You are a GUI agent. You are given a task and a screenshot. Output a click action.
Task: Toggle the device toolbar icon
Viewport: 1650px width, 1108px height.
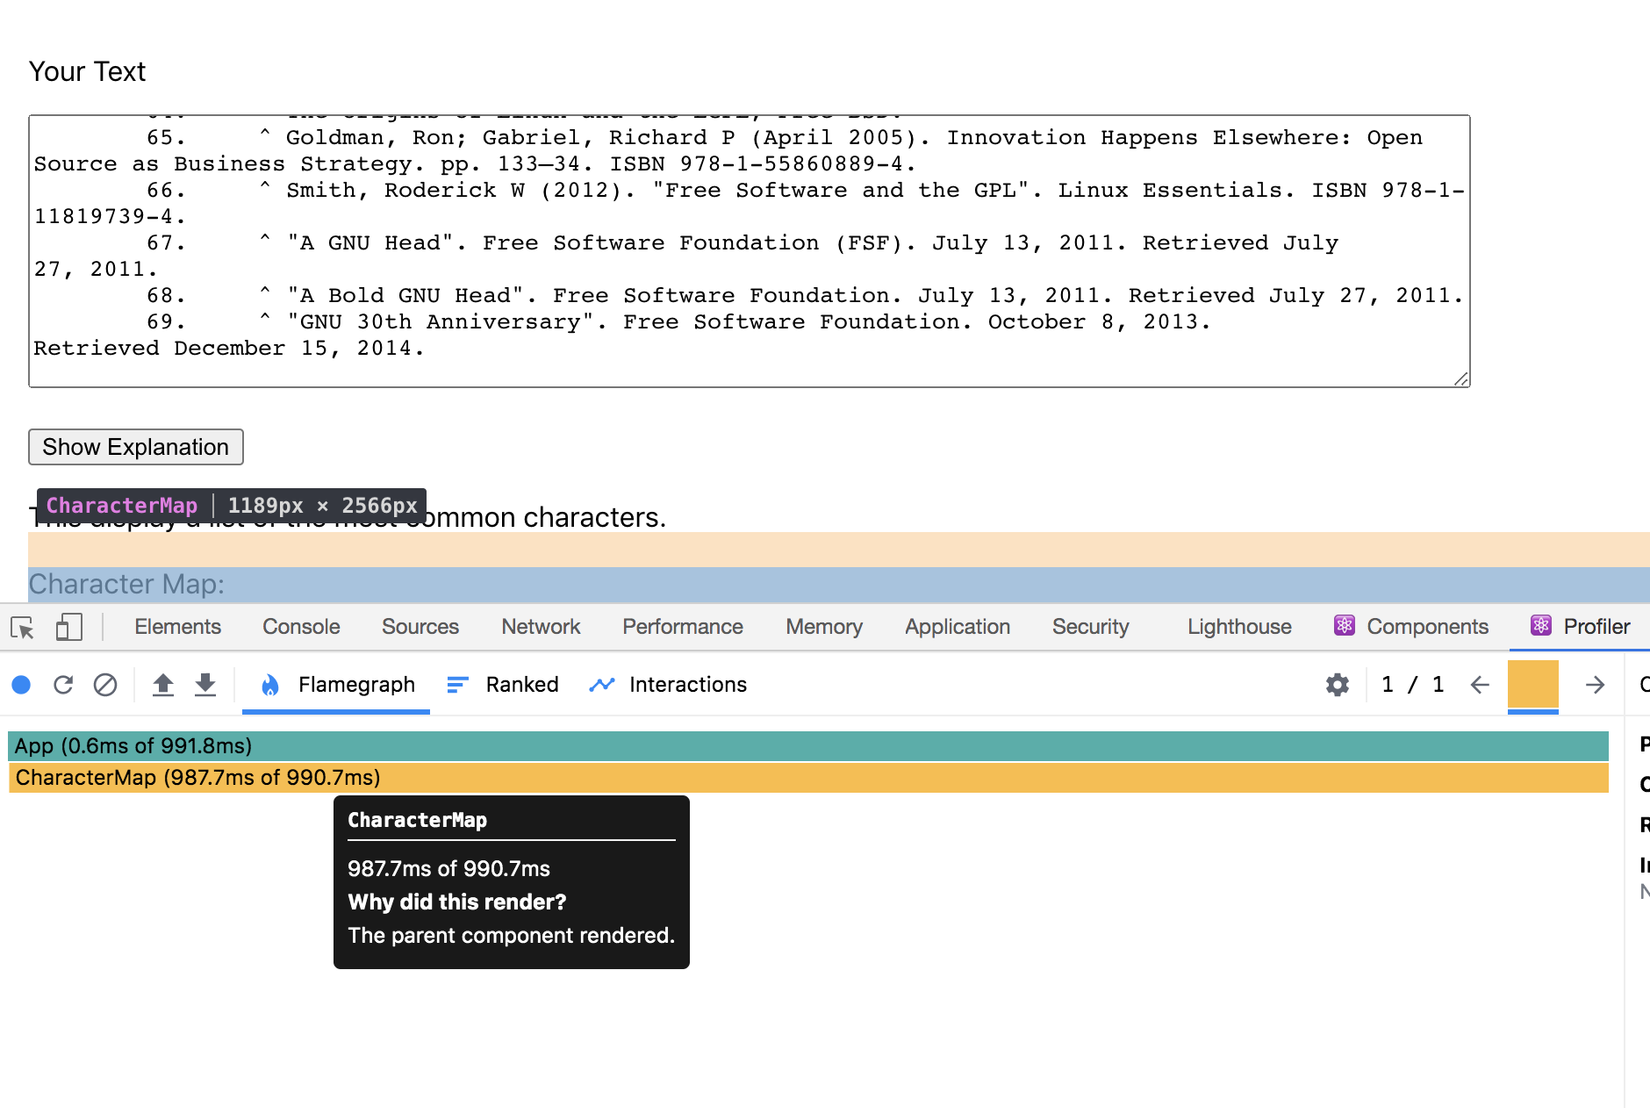click(x=68, y=627)
